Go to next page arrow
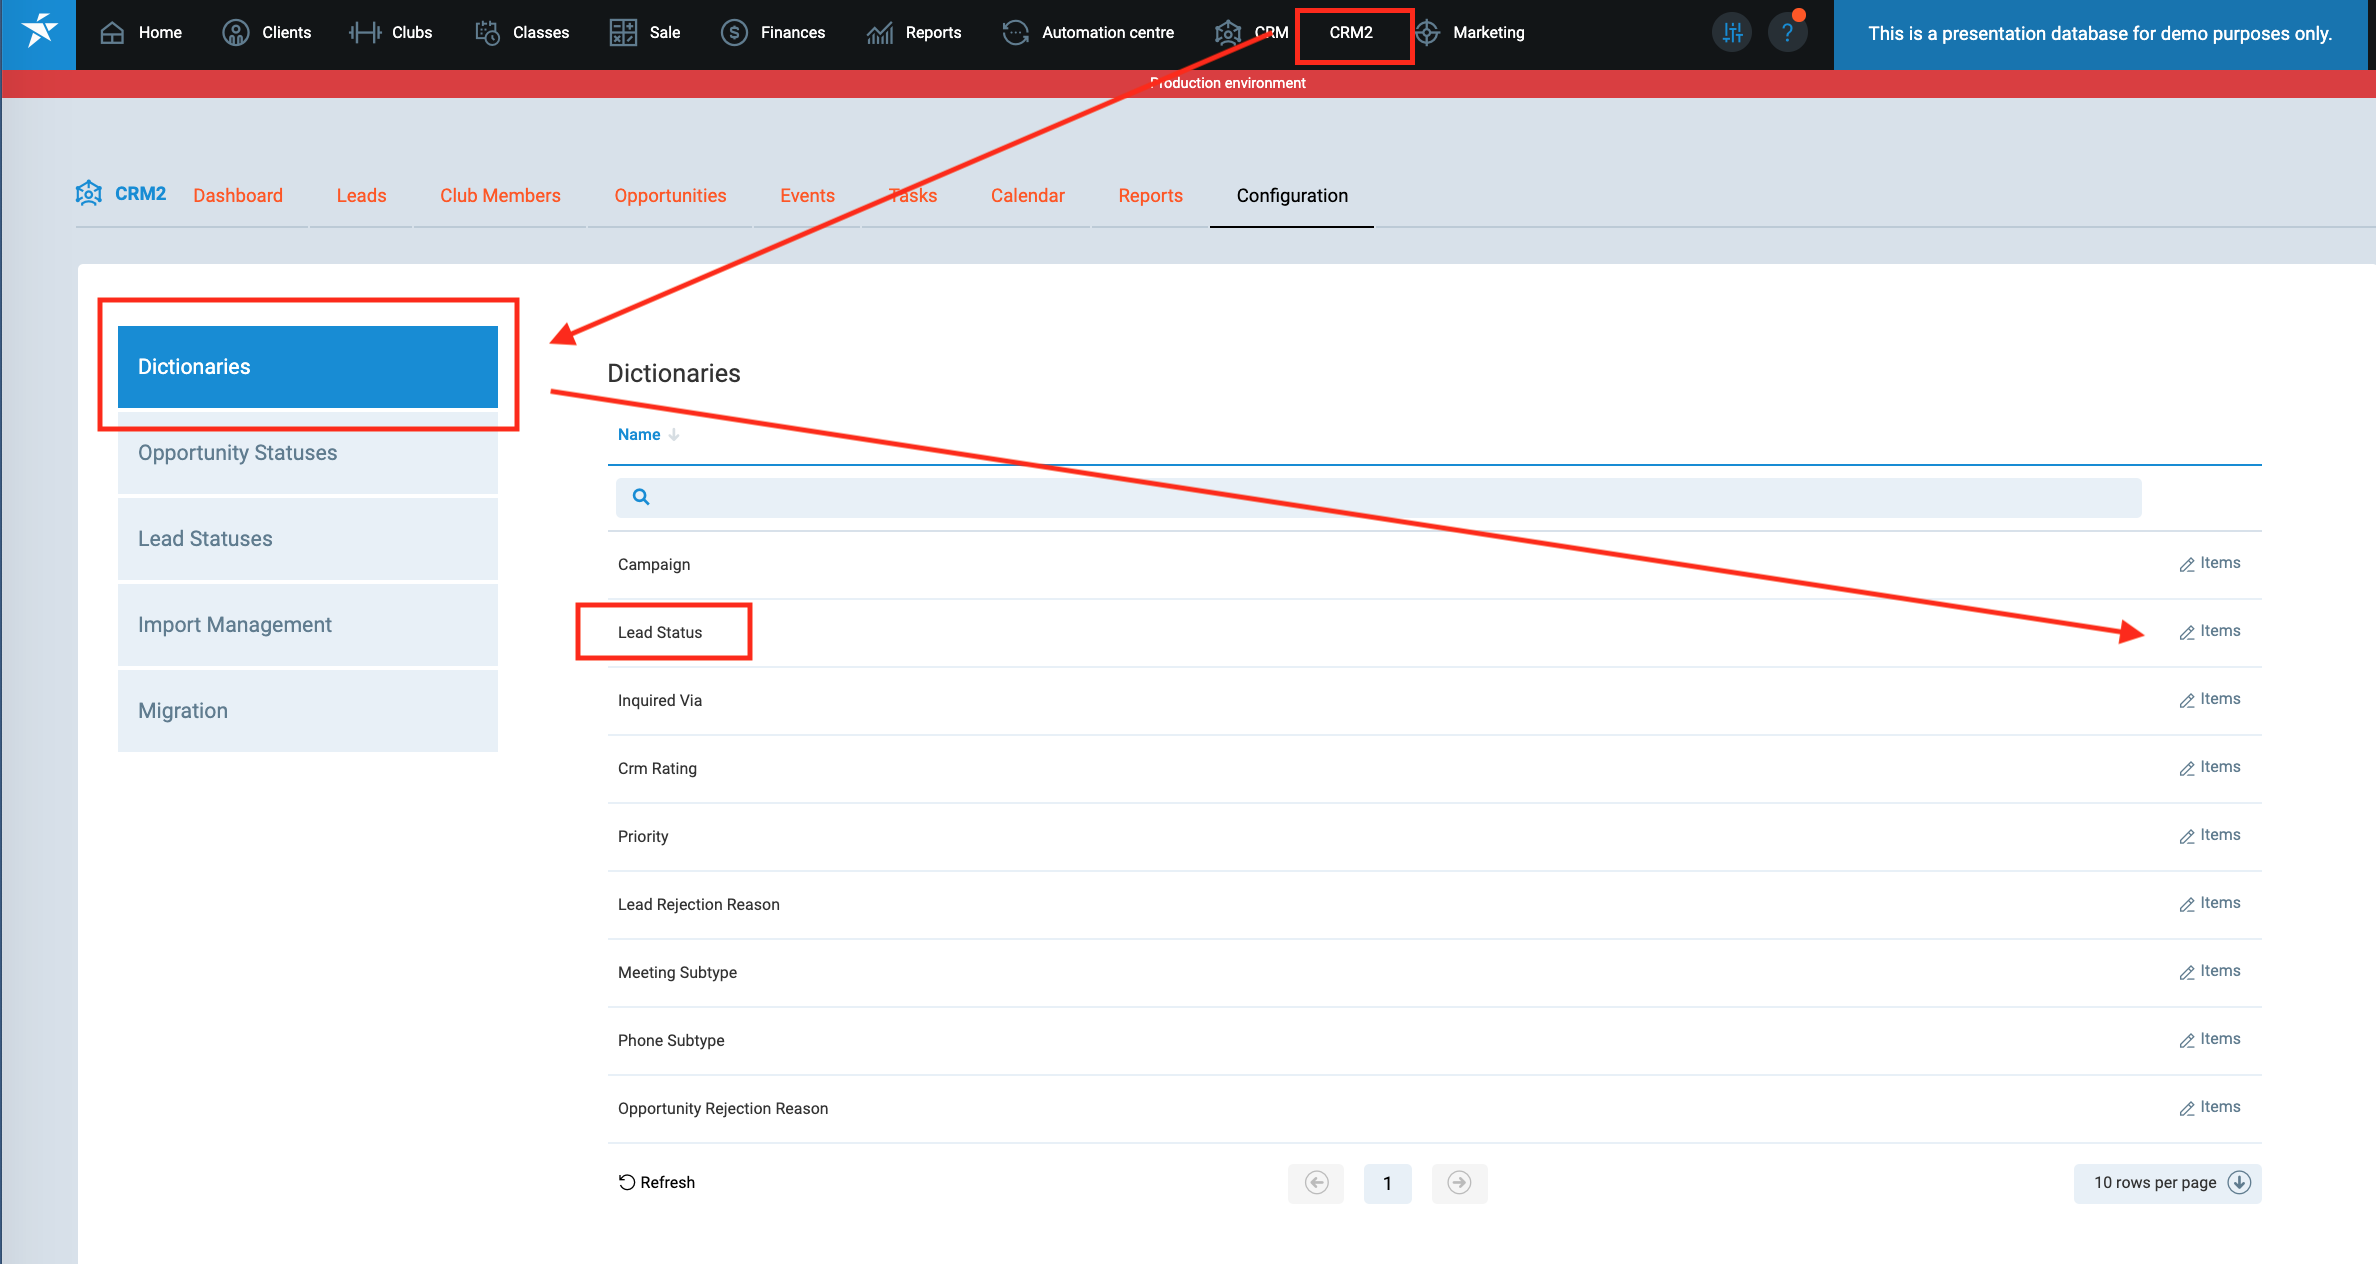Image resolution: width=2376 pixels, height=1264 pixels. pyautogui.click(x=1459, y=1183)
